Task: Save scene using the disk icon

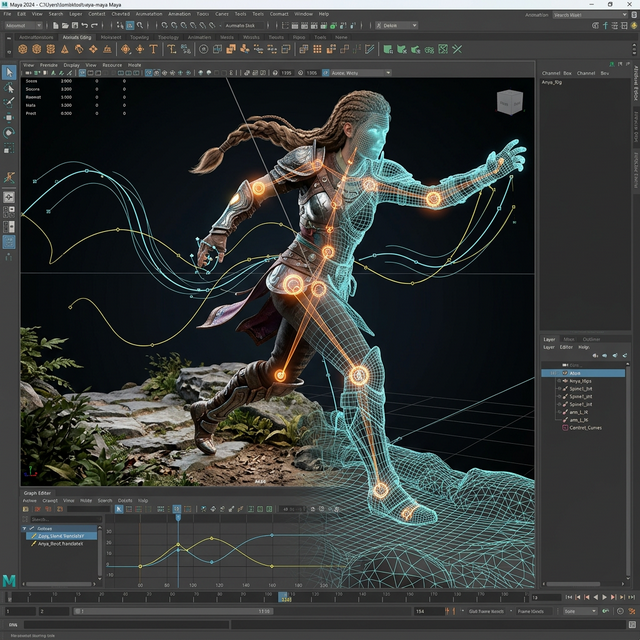Action: click(75, 25)
